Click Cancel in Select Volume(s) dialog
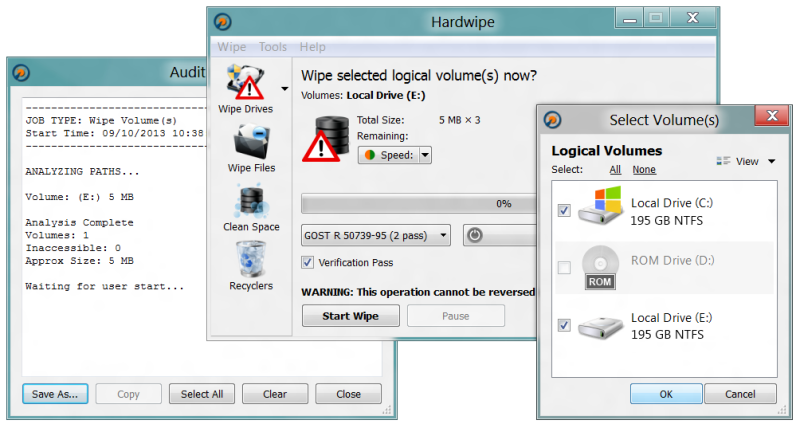Image resolution: width=800 pixels, height=428 pixels. (740, 394)
